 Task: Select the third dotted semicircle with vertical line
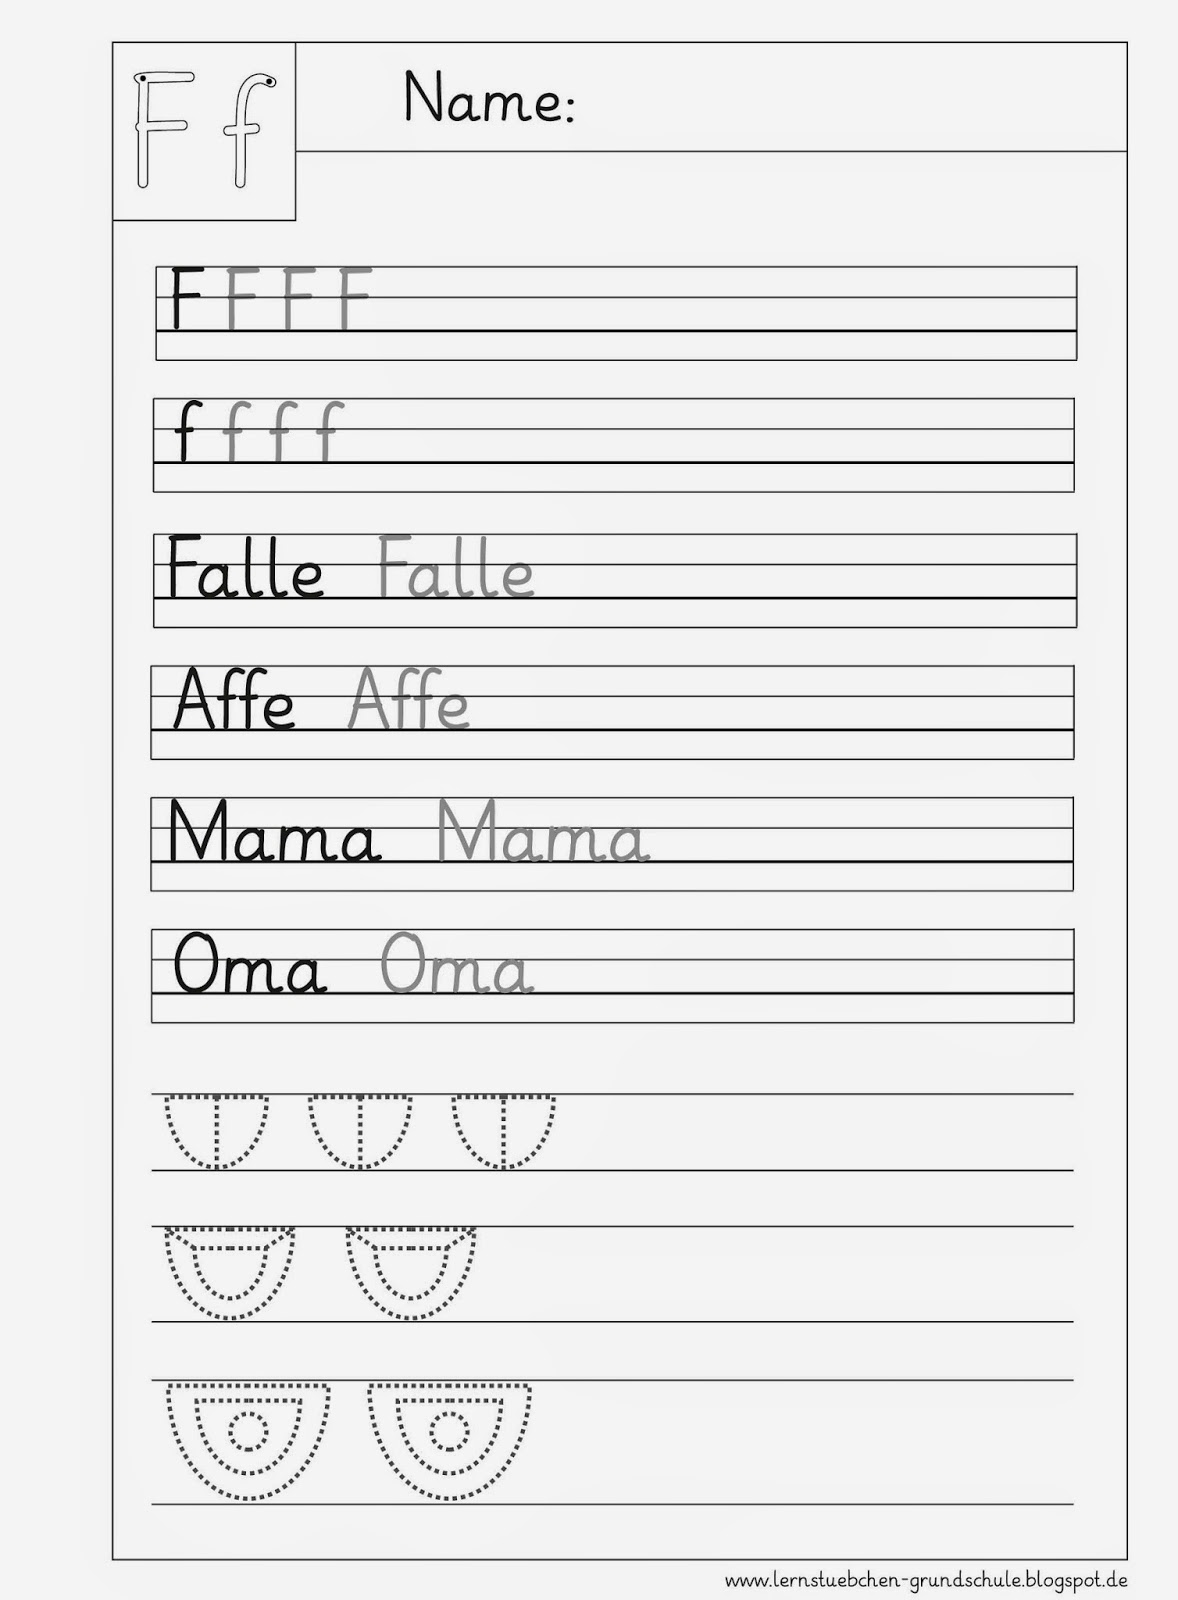tap(503, 1131)
